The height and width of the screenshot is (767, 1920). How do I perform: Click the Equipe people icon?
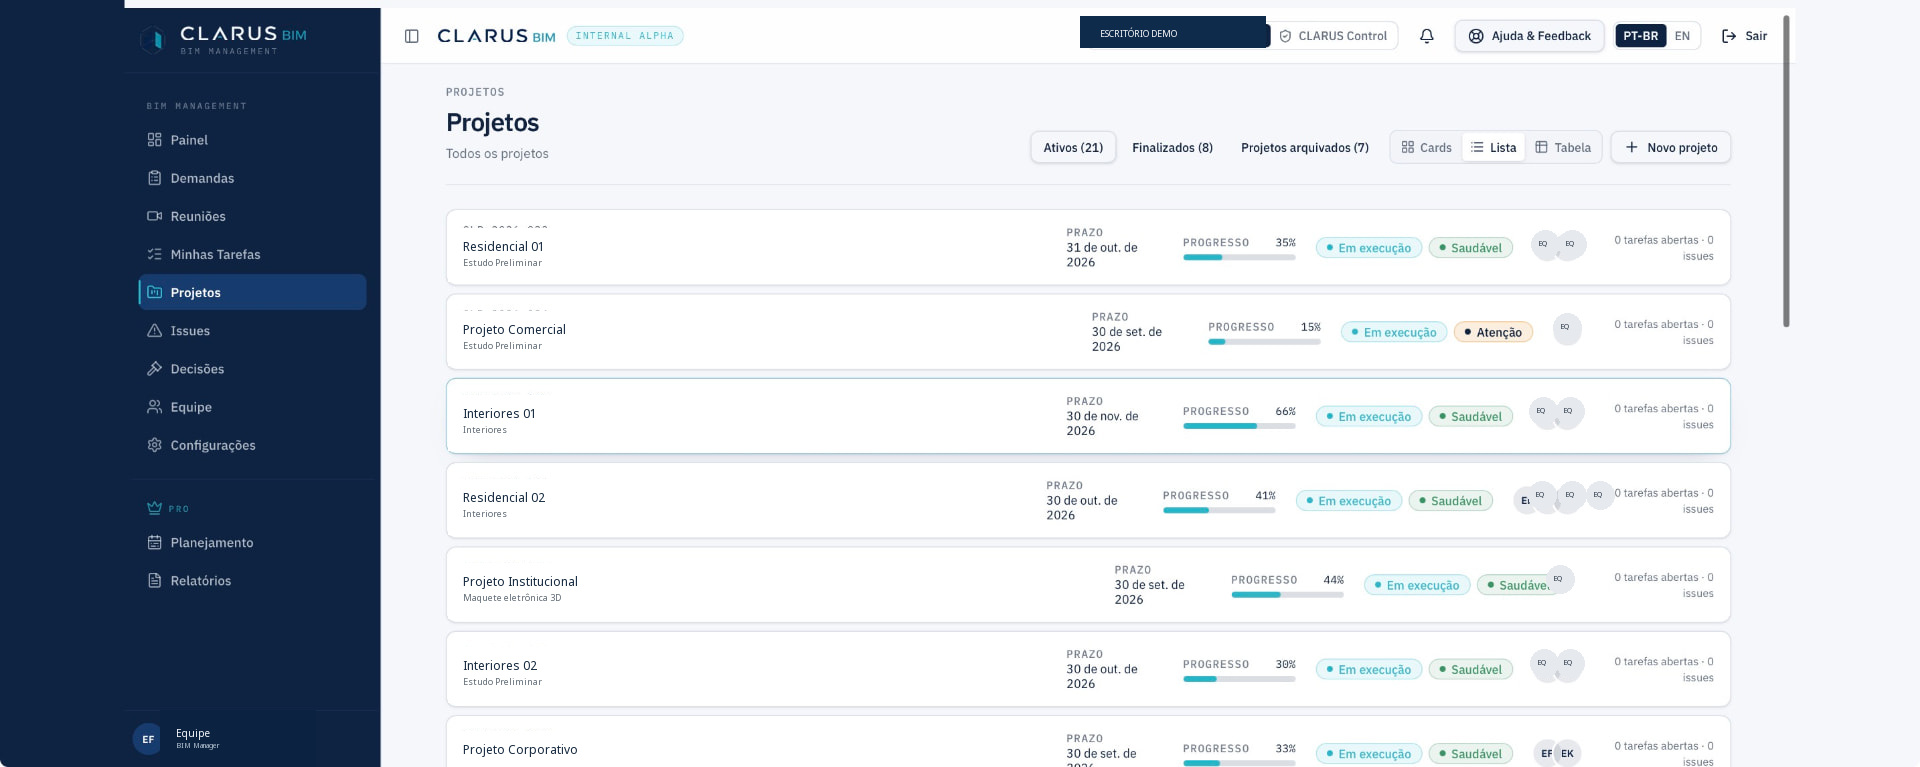click(x=154, y=407)
